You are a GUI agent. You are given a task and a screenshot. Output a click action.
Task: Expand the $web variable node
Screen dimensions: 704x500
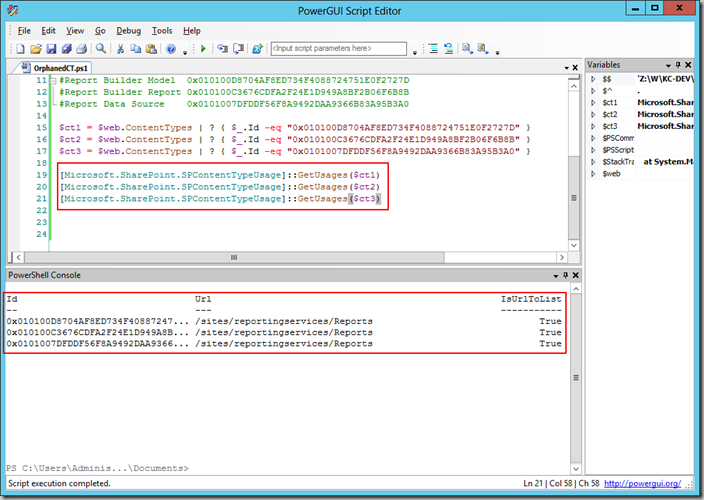click(x=593, y=174)
